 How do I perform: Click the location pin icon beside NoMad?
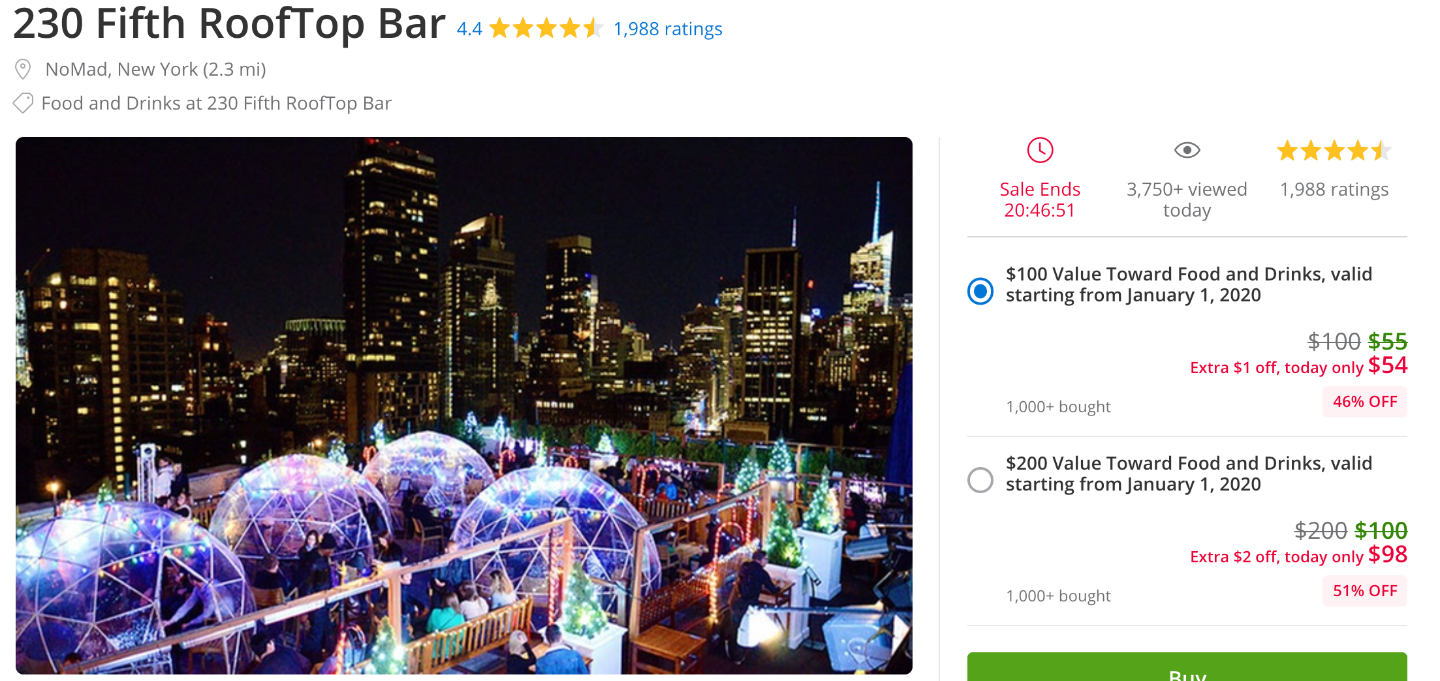click(23, 69)
